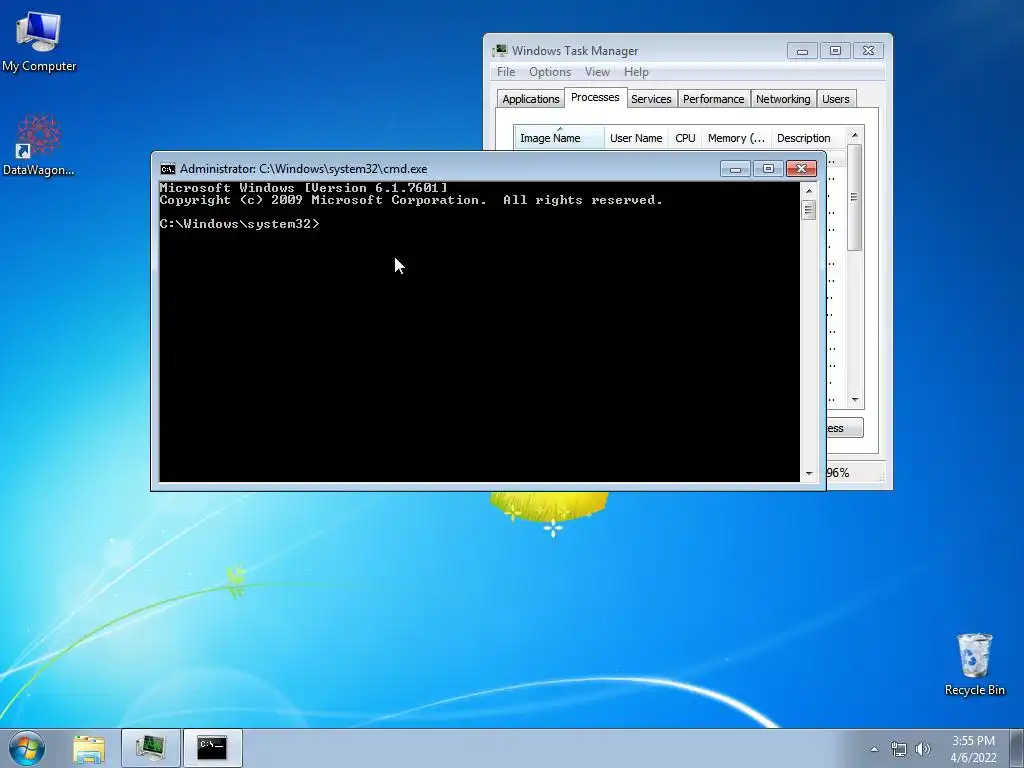This screenshot has height=768, width=1024.
Task: Click Task Manager scrollbar up arrow
Action: tap(855, 135)
